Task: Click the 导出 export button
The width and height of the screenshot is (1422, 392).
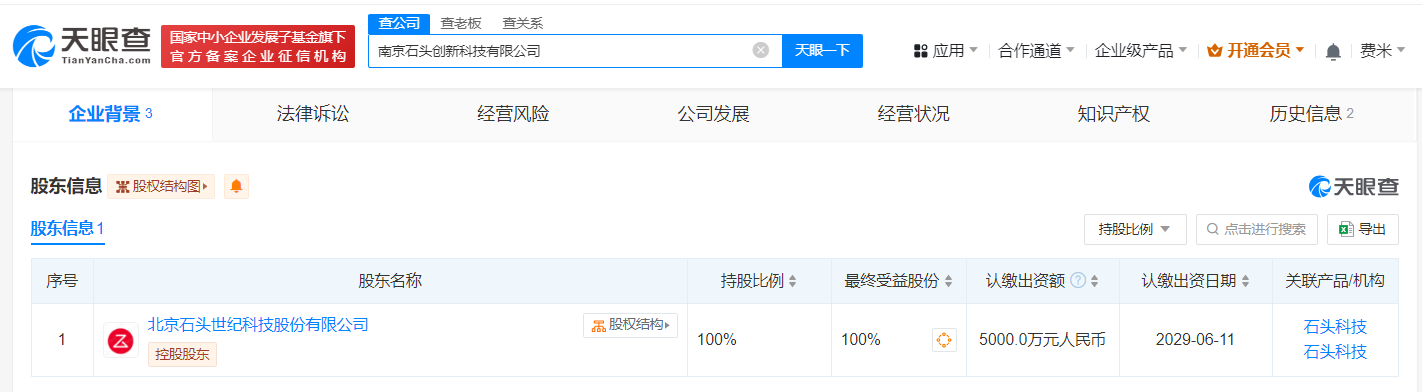Action: point(1362,229)
